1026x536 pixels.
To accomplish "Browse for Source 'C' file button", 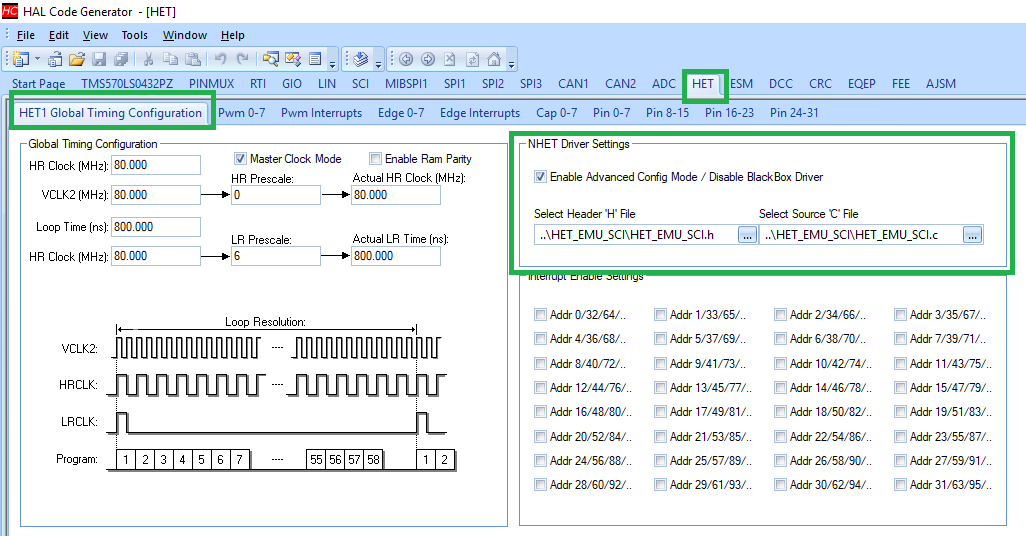I will [x=972, y=235].
